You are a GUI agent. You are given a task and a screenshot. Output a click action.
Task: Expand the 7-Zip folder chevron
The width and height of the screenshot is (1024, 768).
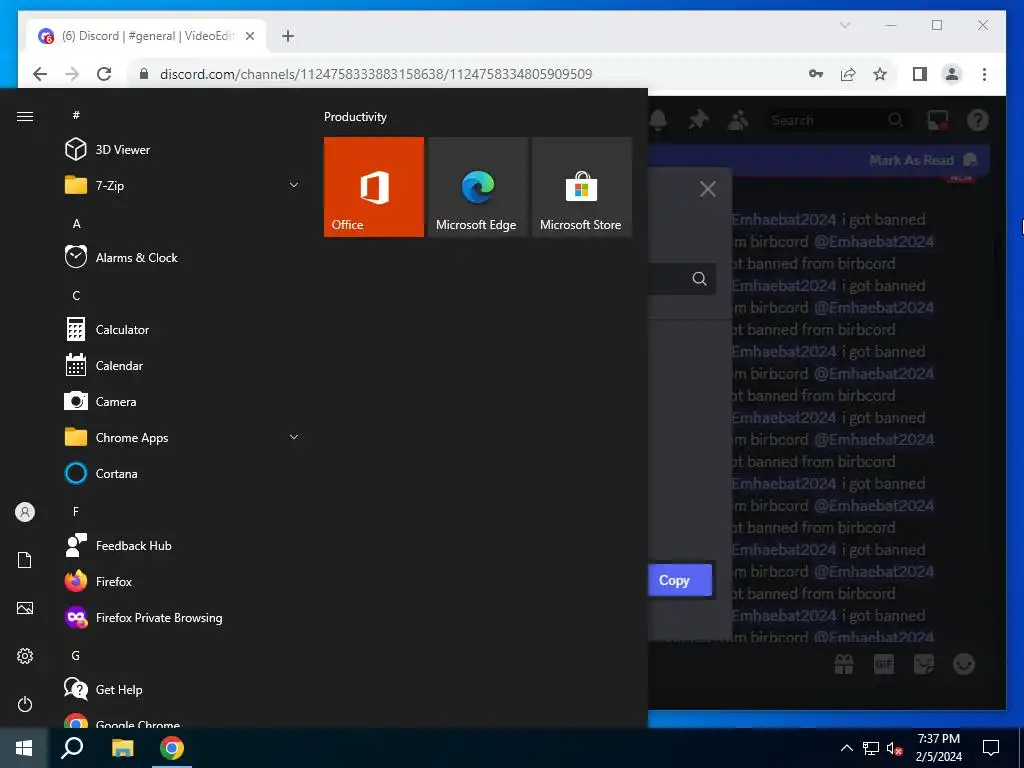tap(294, 185)
